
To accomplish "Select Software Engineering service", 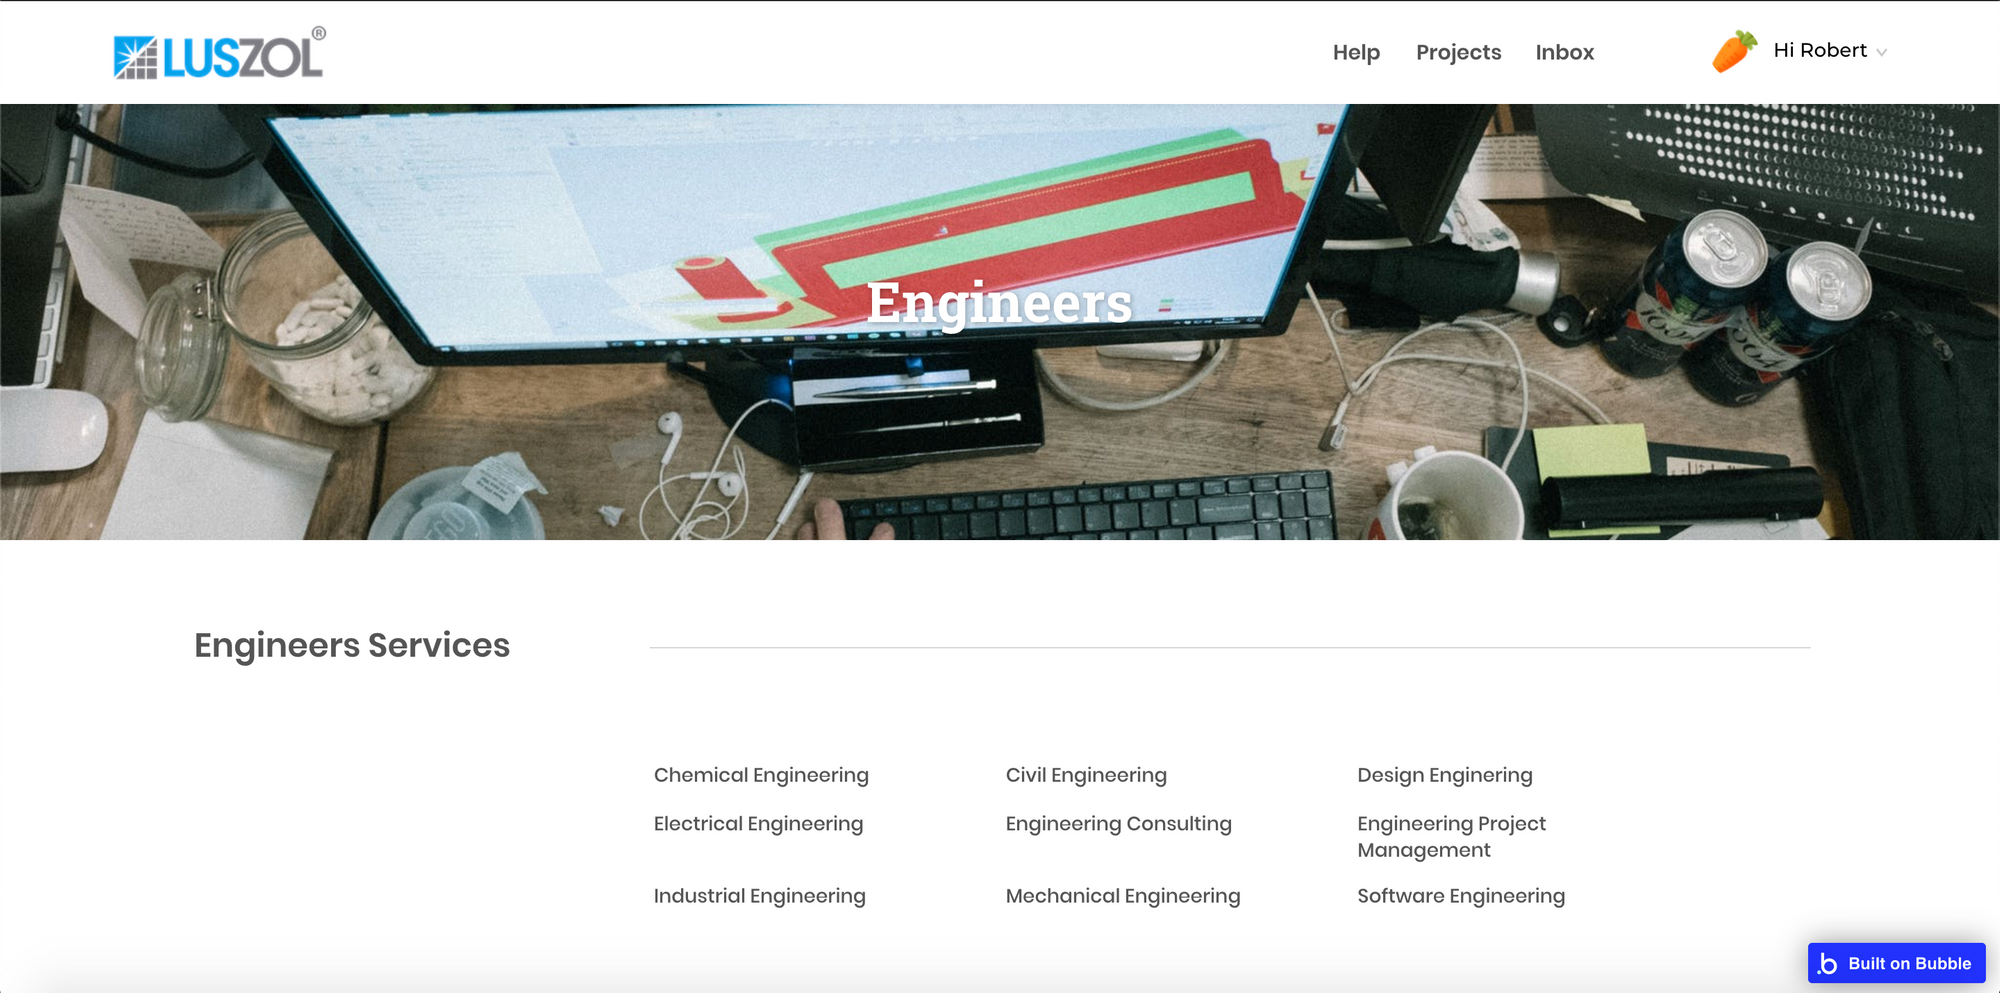I will pos(1460,896).
